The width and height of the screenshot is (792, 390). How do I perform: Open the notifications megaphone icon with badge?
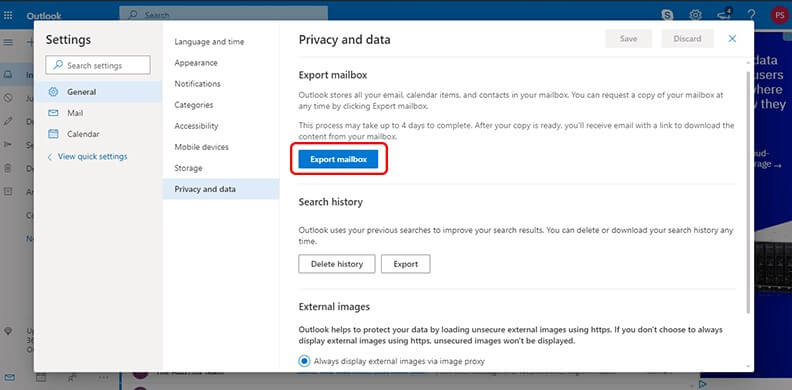724,14
